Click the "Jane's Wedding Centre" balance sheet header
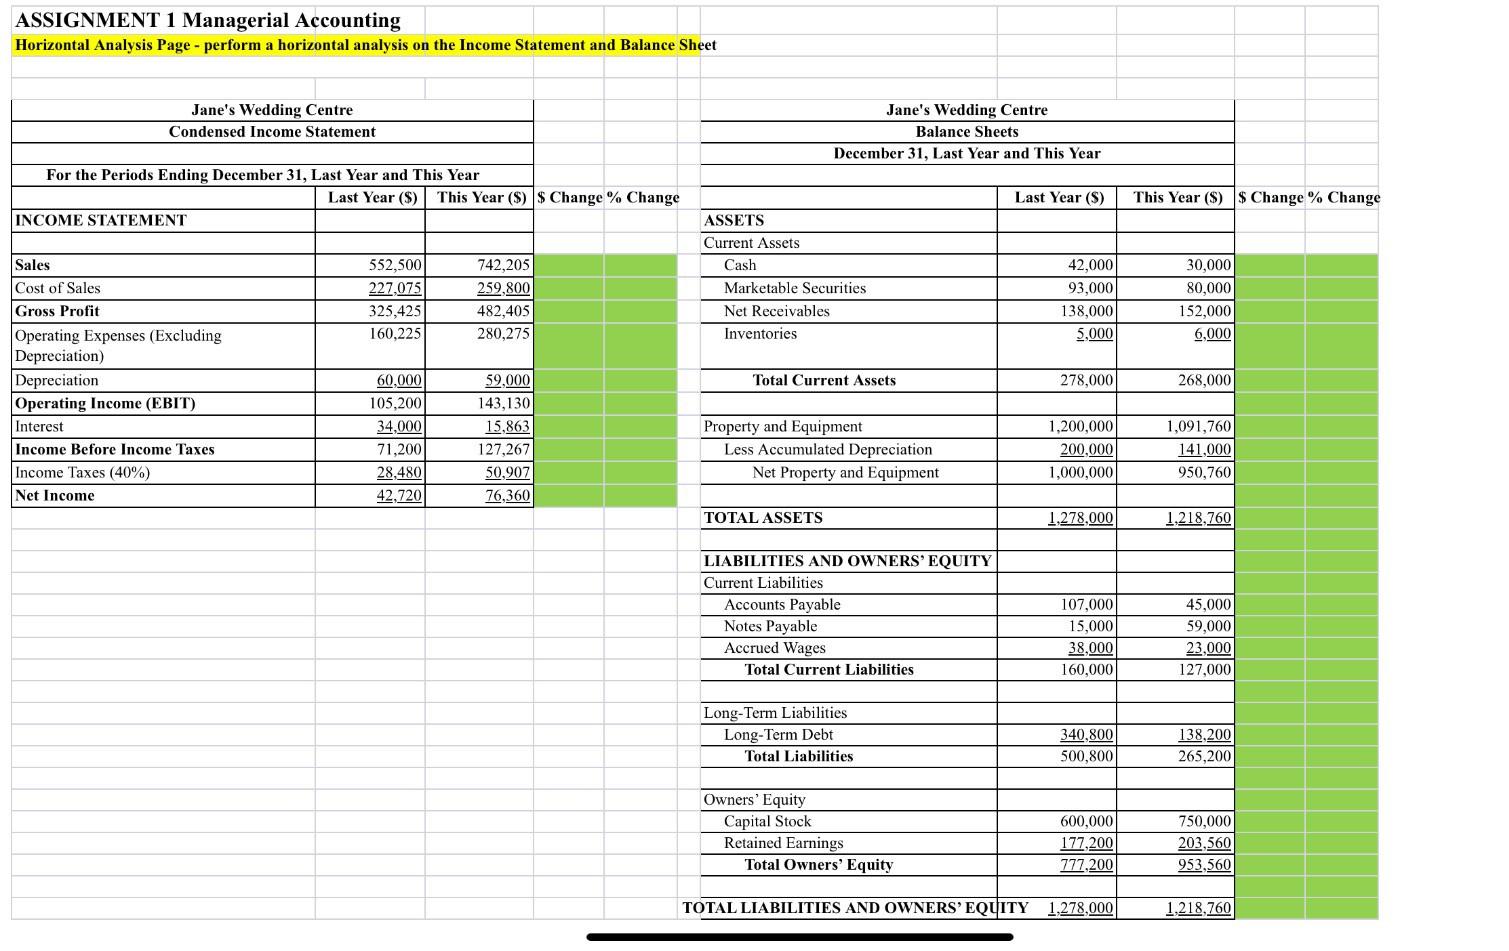Screen dimensions: 1509x951 point(966,110)
